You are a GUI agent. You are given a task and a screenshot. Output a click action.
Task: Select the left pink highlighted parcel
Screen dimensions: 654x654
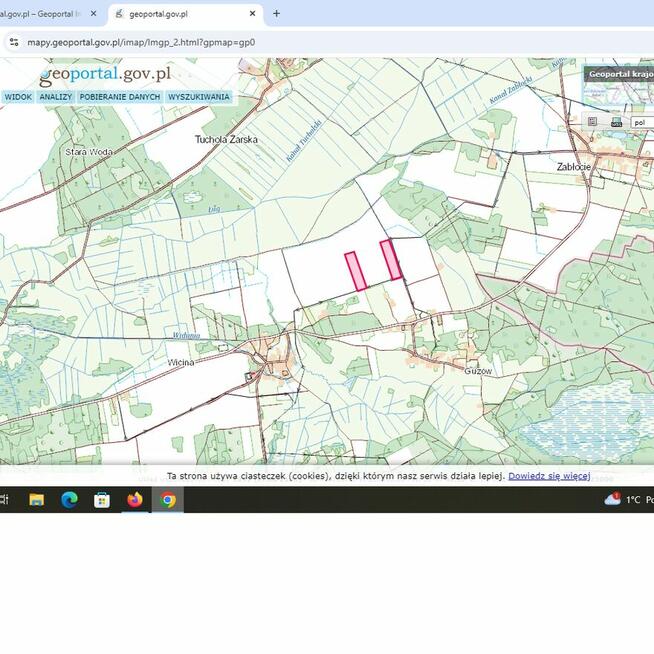click(355, 271)
